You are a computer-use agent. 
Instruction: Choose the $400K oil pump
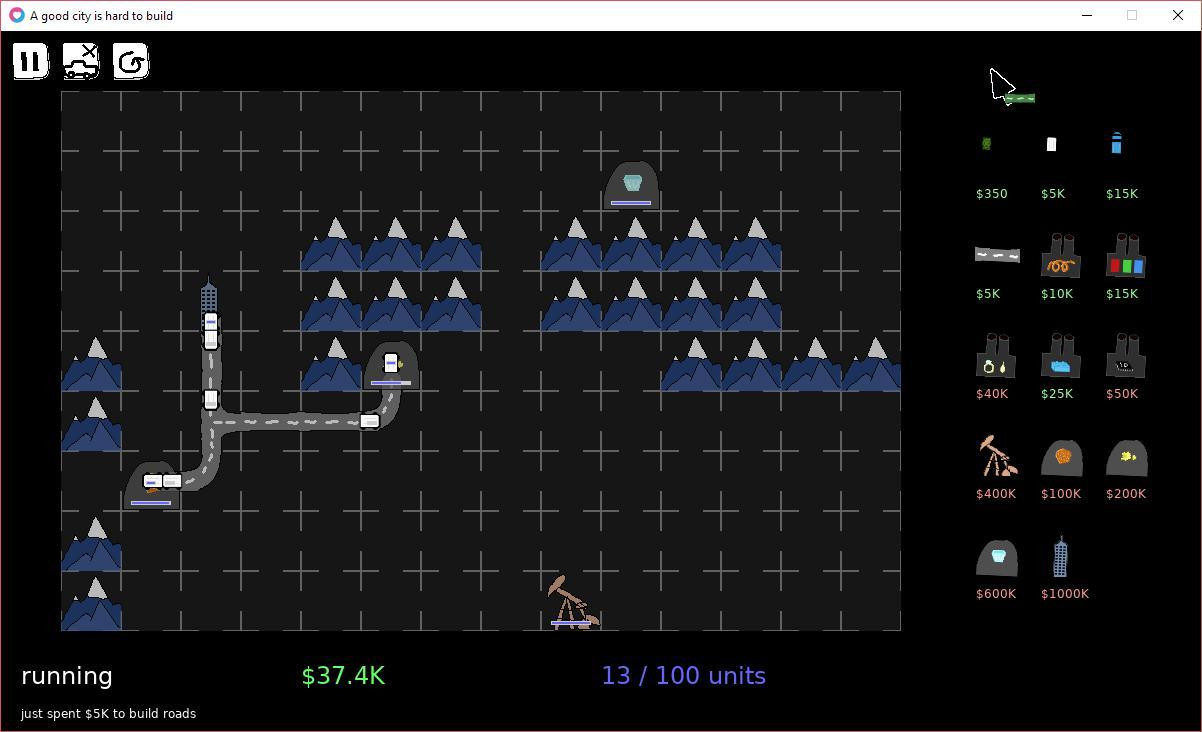[x=997, y=456]
